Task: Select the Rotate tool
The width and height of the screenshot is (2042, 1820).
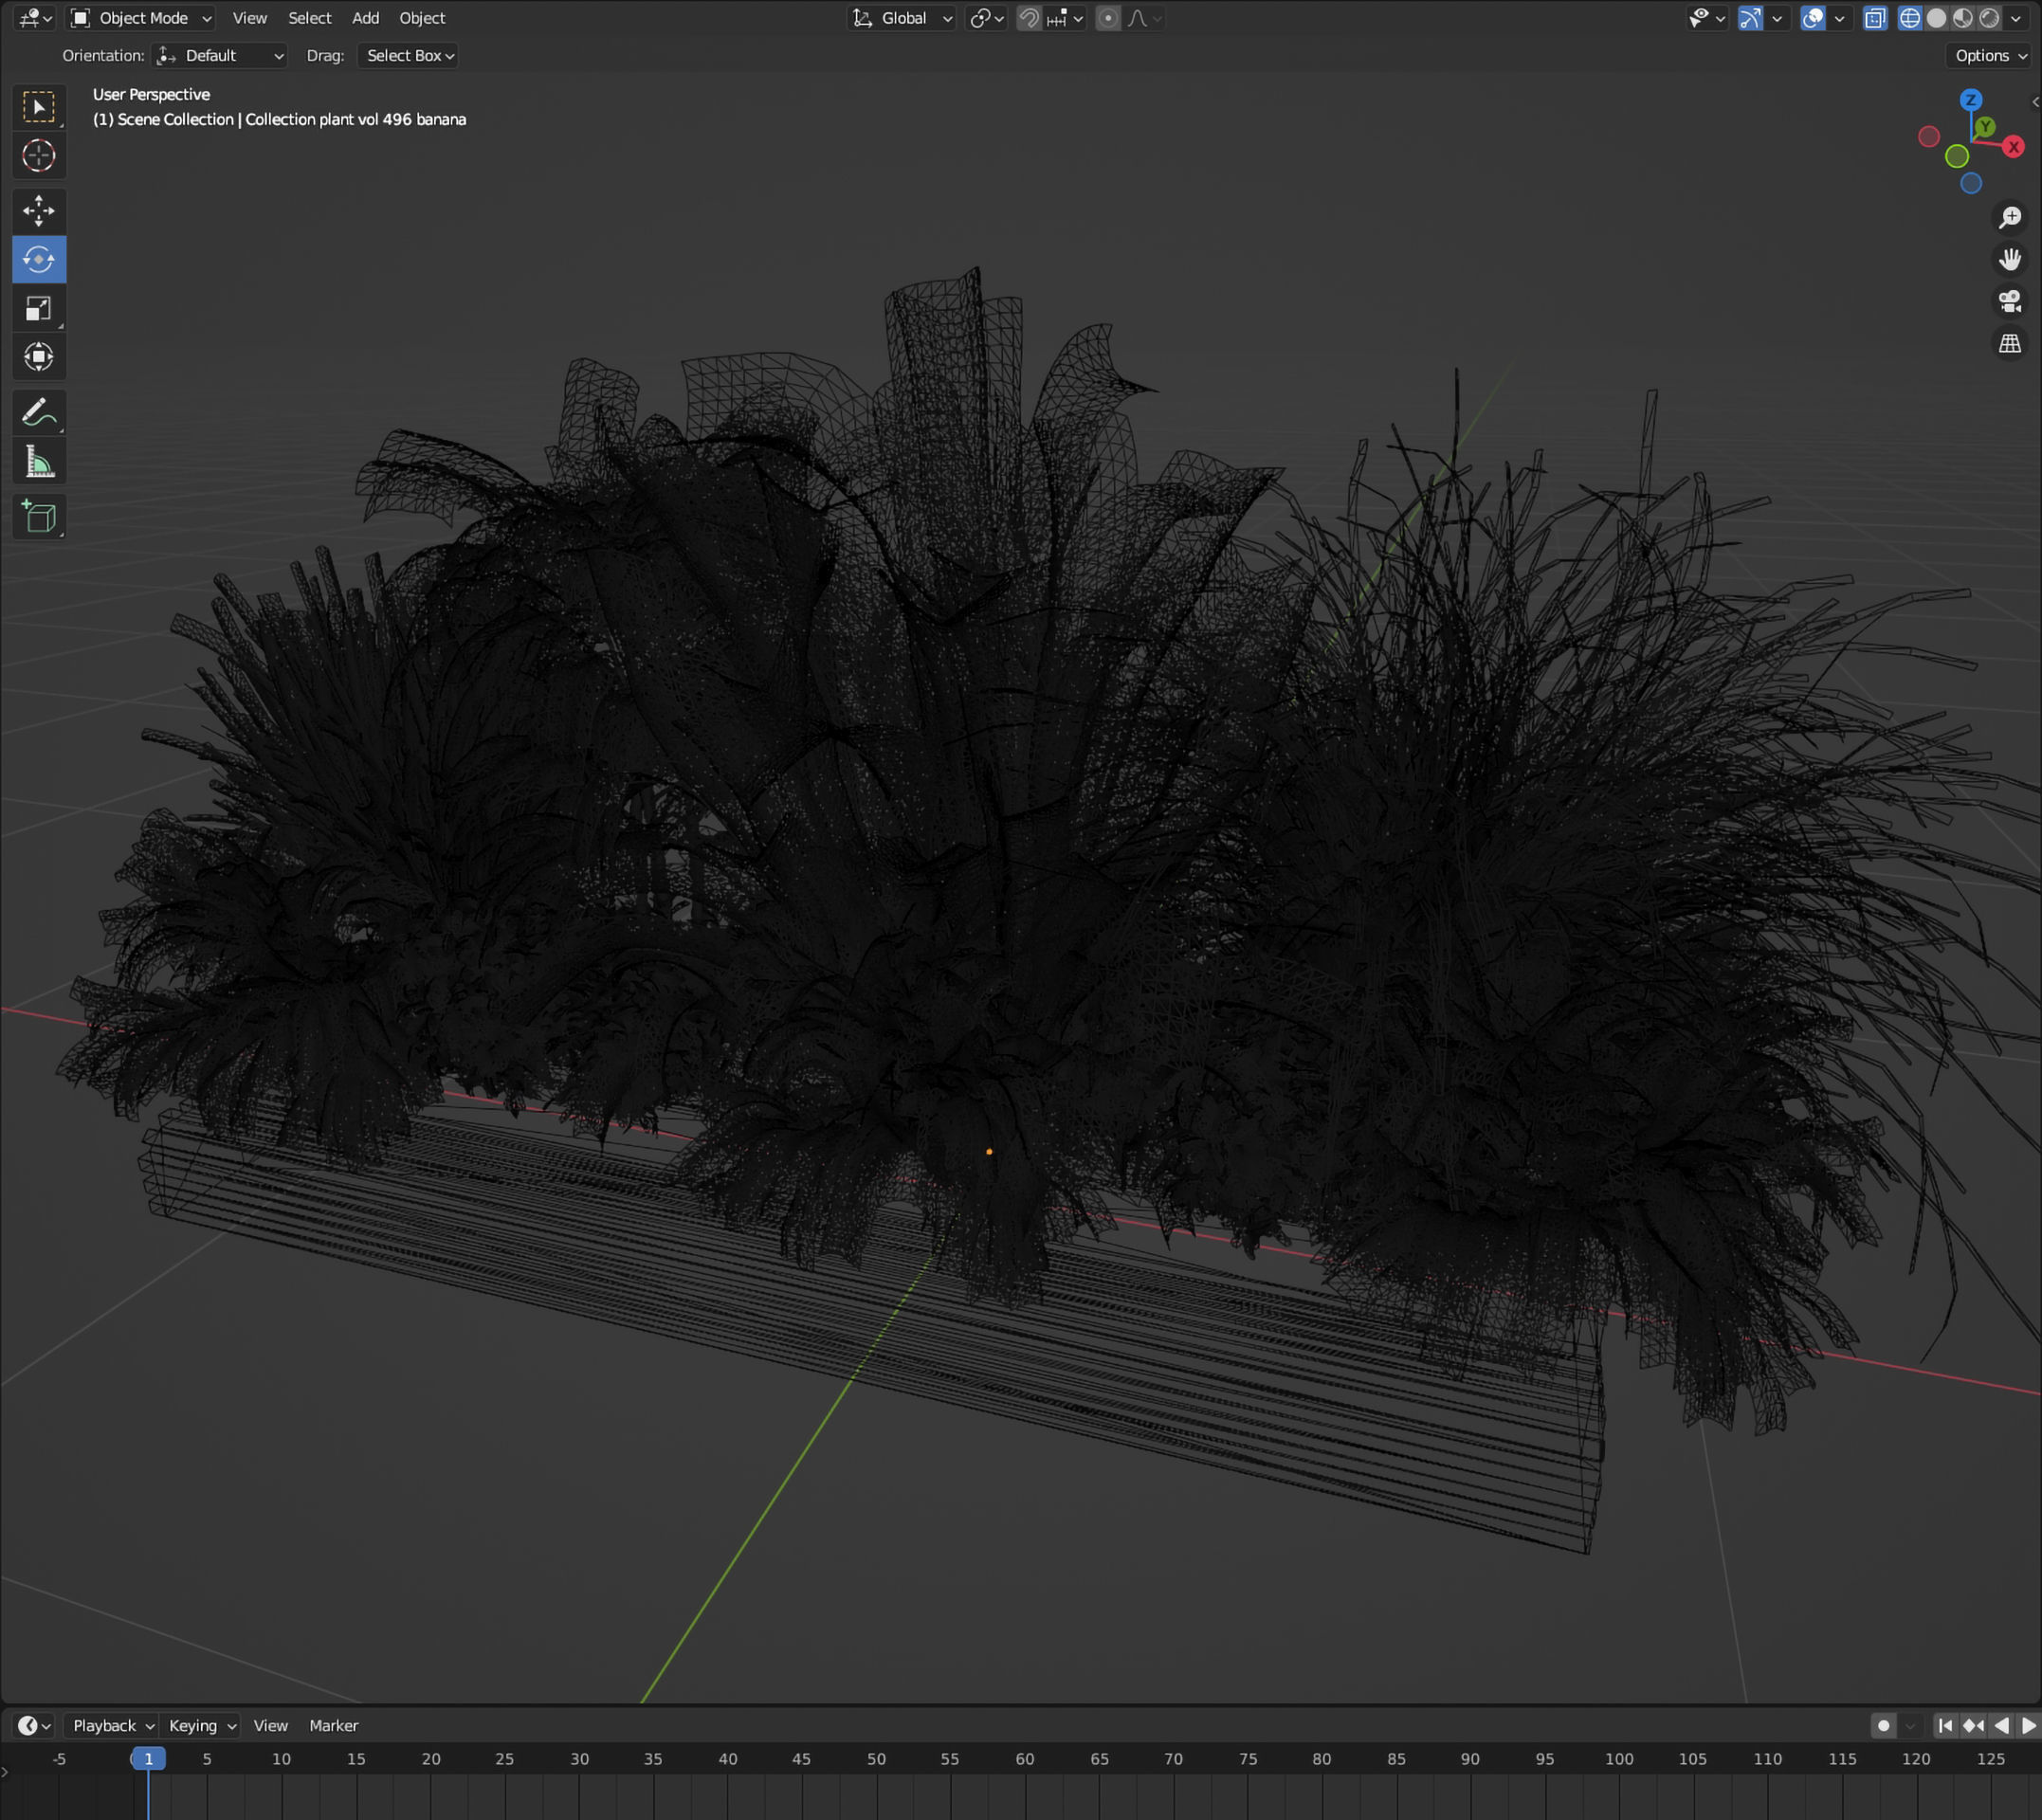Action: pos(39,259)
